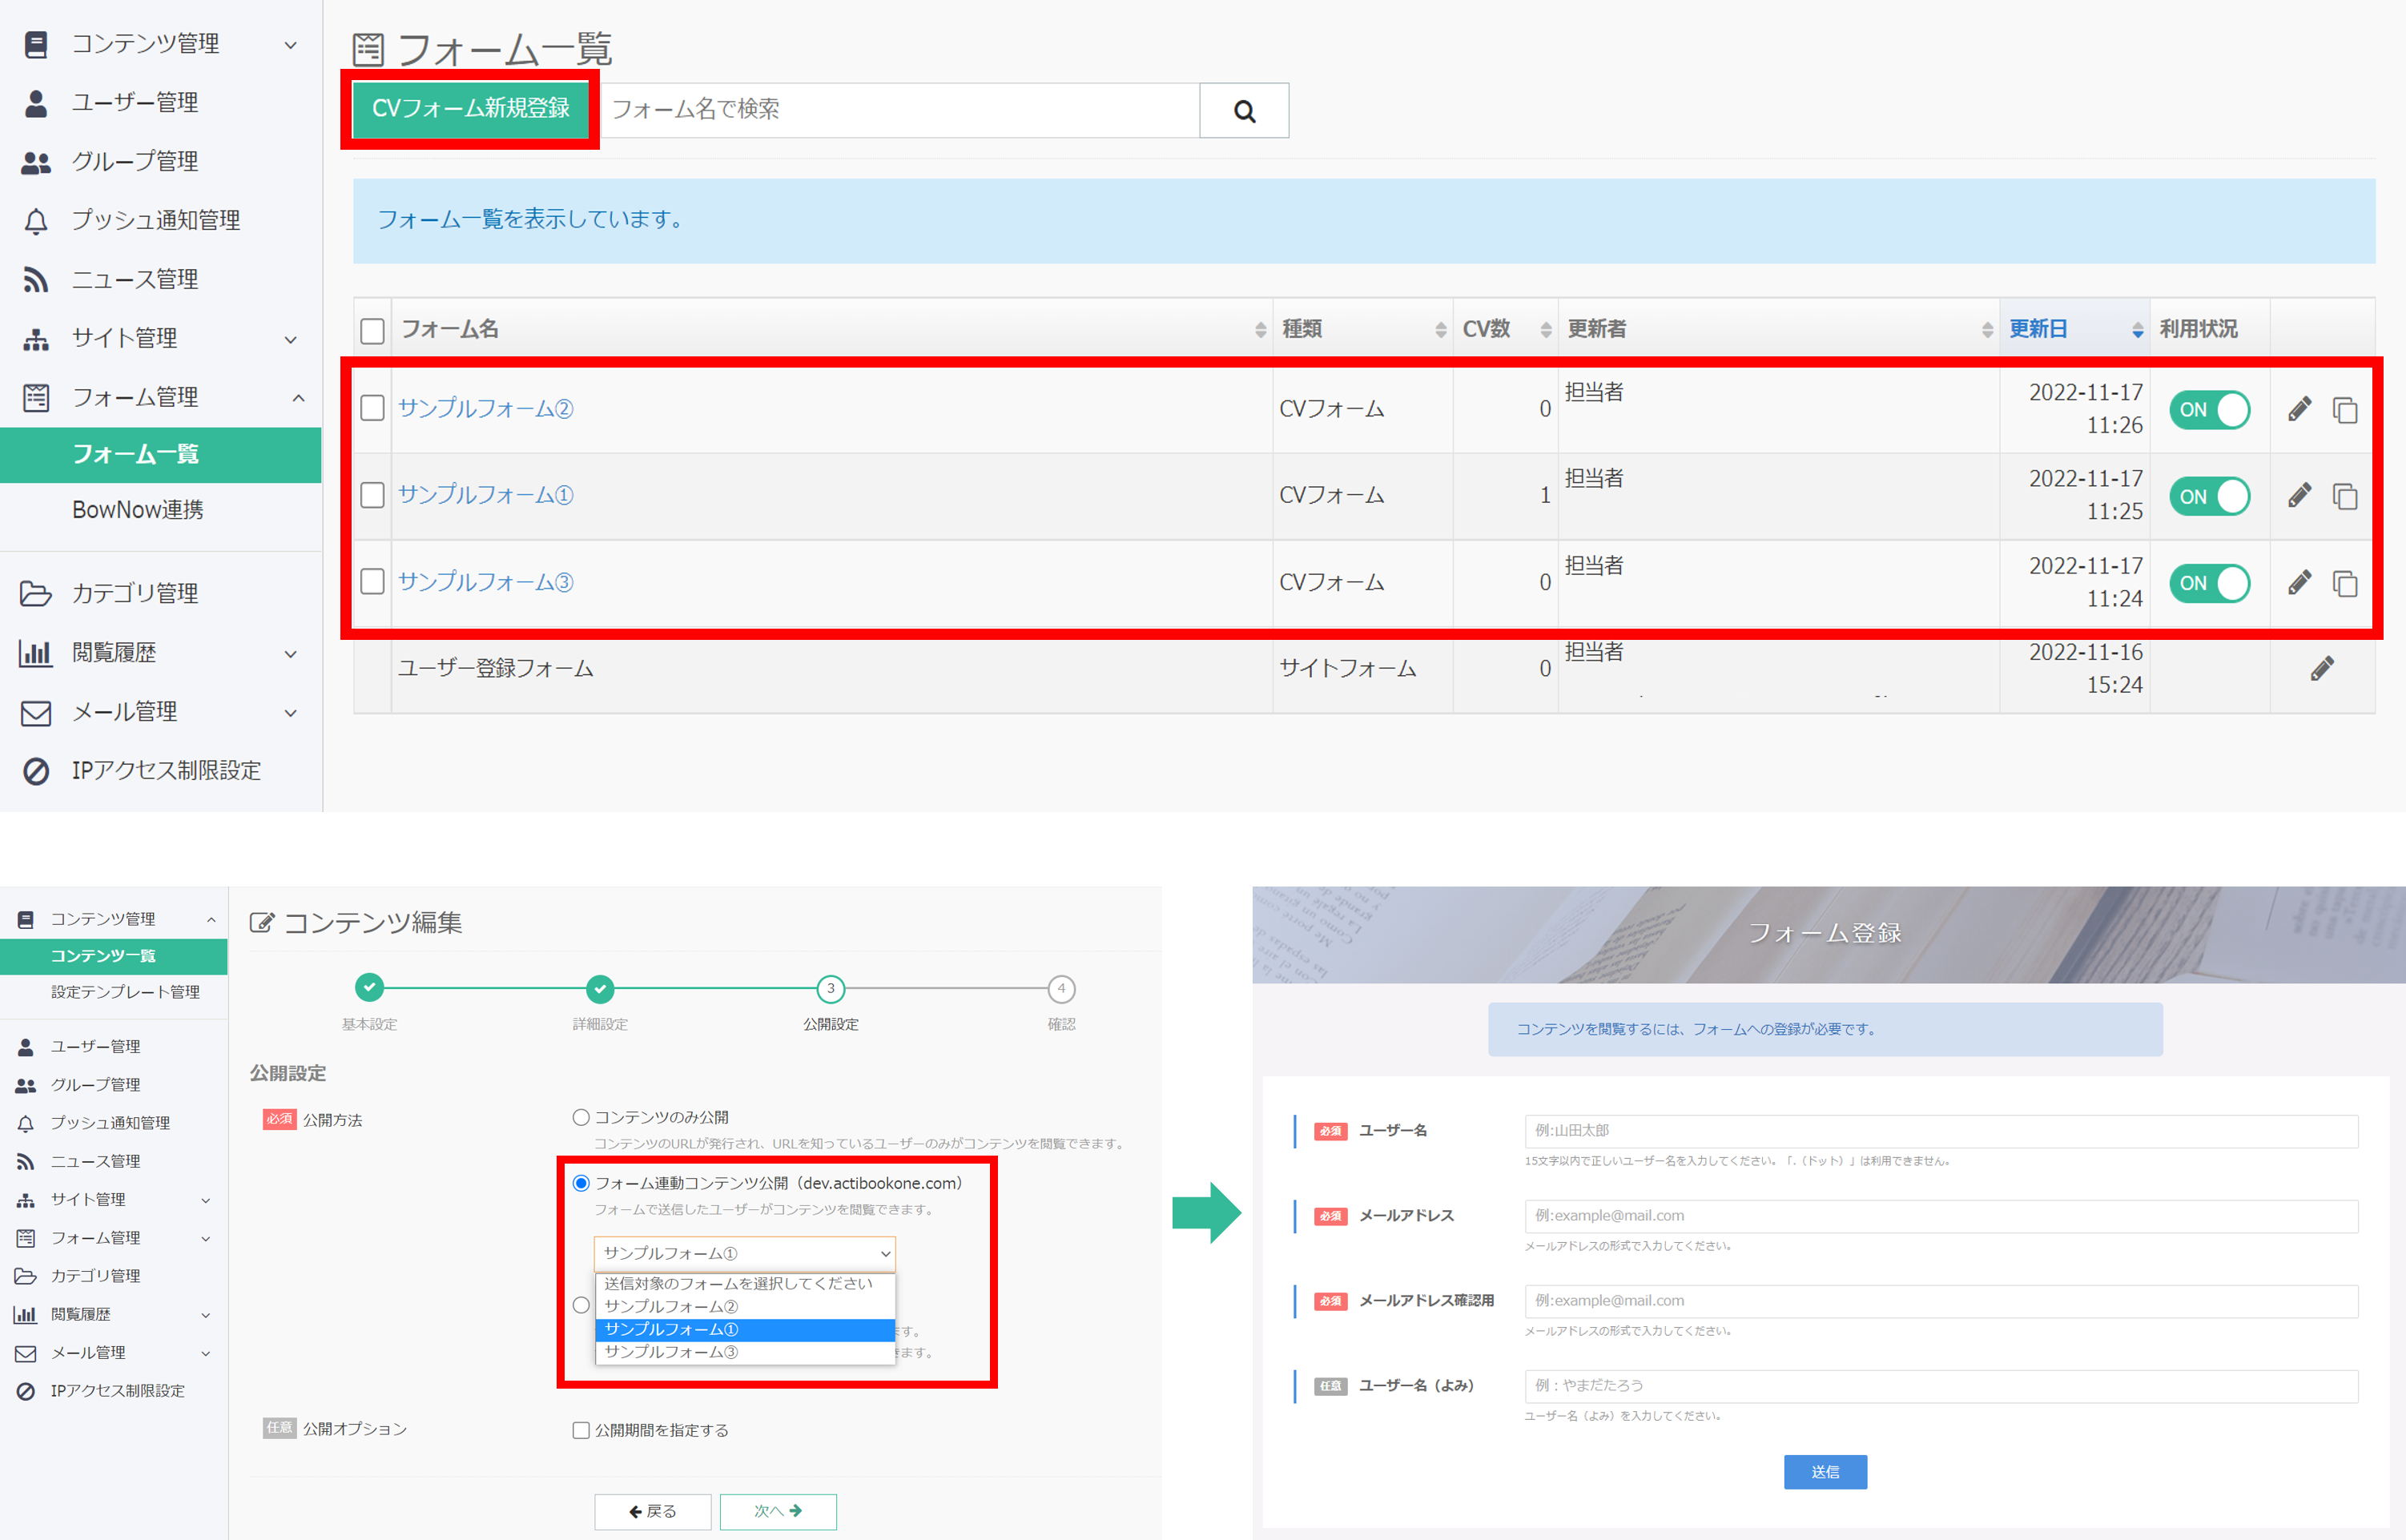Open the サンプルフォーム② link
Viewport: 2406px width, 1540px height.
point(486,408)
